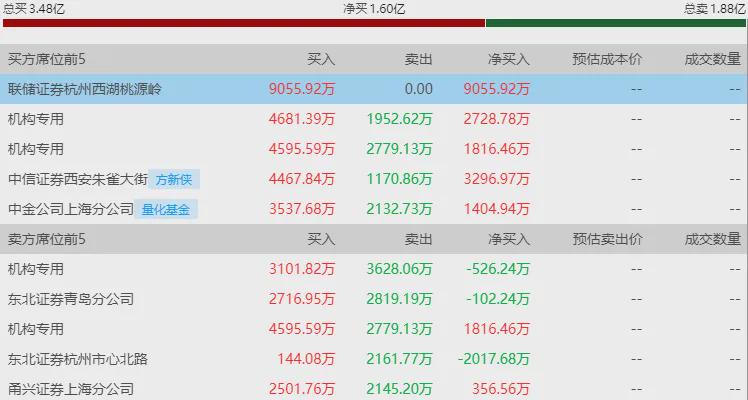Open 东北证券杭州市心北路 seat name

point(78,359)
